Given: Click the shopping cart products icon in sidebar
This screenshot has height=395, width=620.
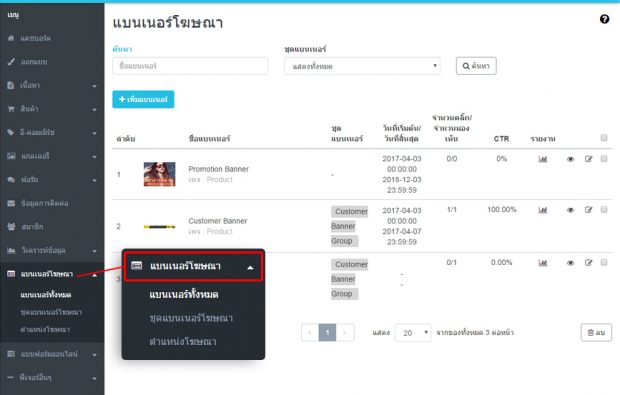Looking at the screenshot, I should coord(11,109).
